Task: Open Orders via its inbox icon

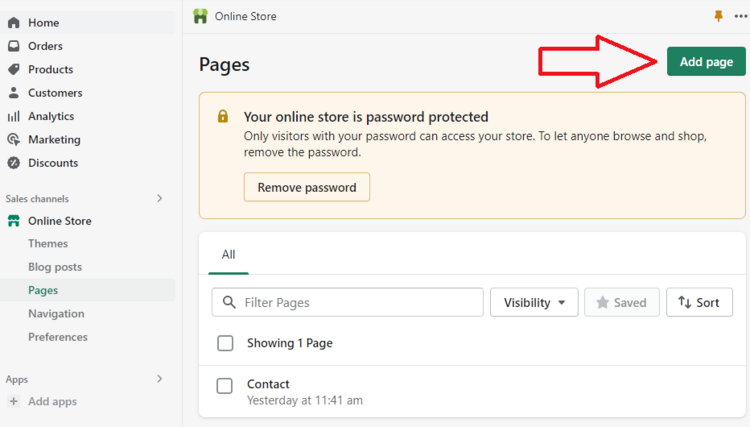Action: (14, 46)
